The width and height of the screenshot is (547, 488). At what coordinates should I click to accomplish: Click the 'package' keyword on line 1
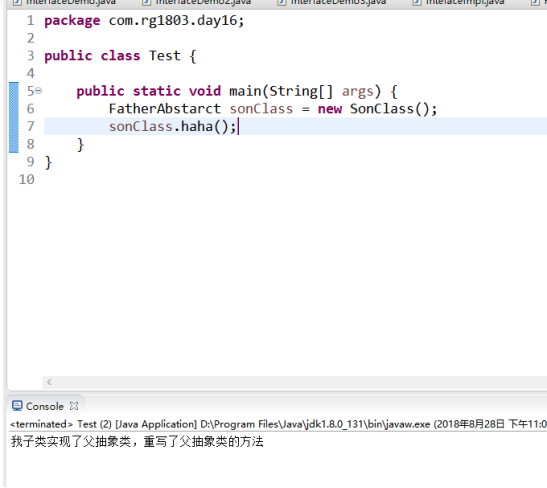point(72,21)
